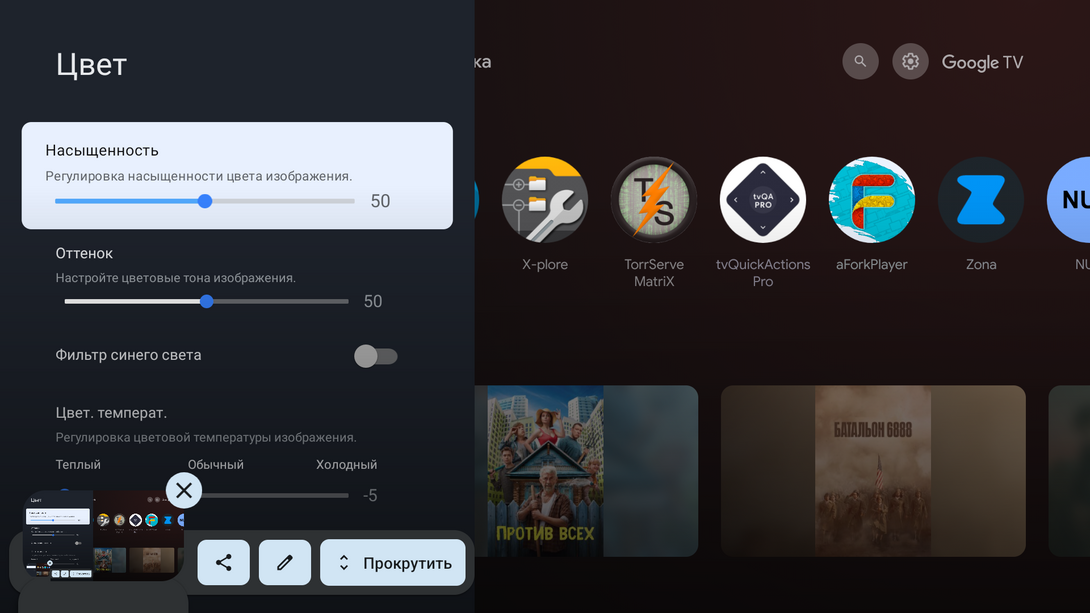Click the search magnifier icon
The height and width of the screenshot is (613, 1090).
point(860,61)
